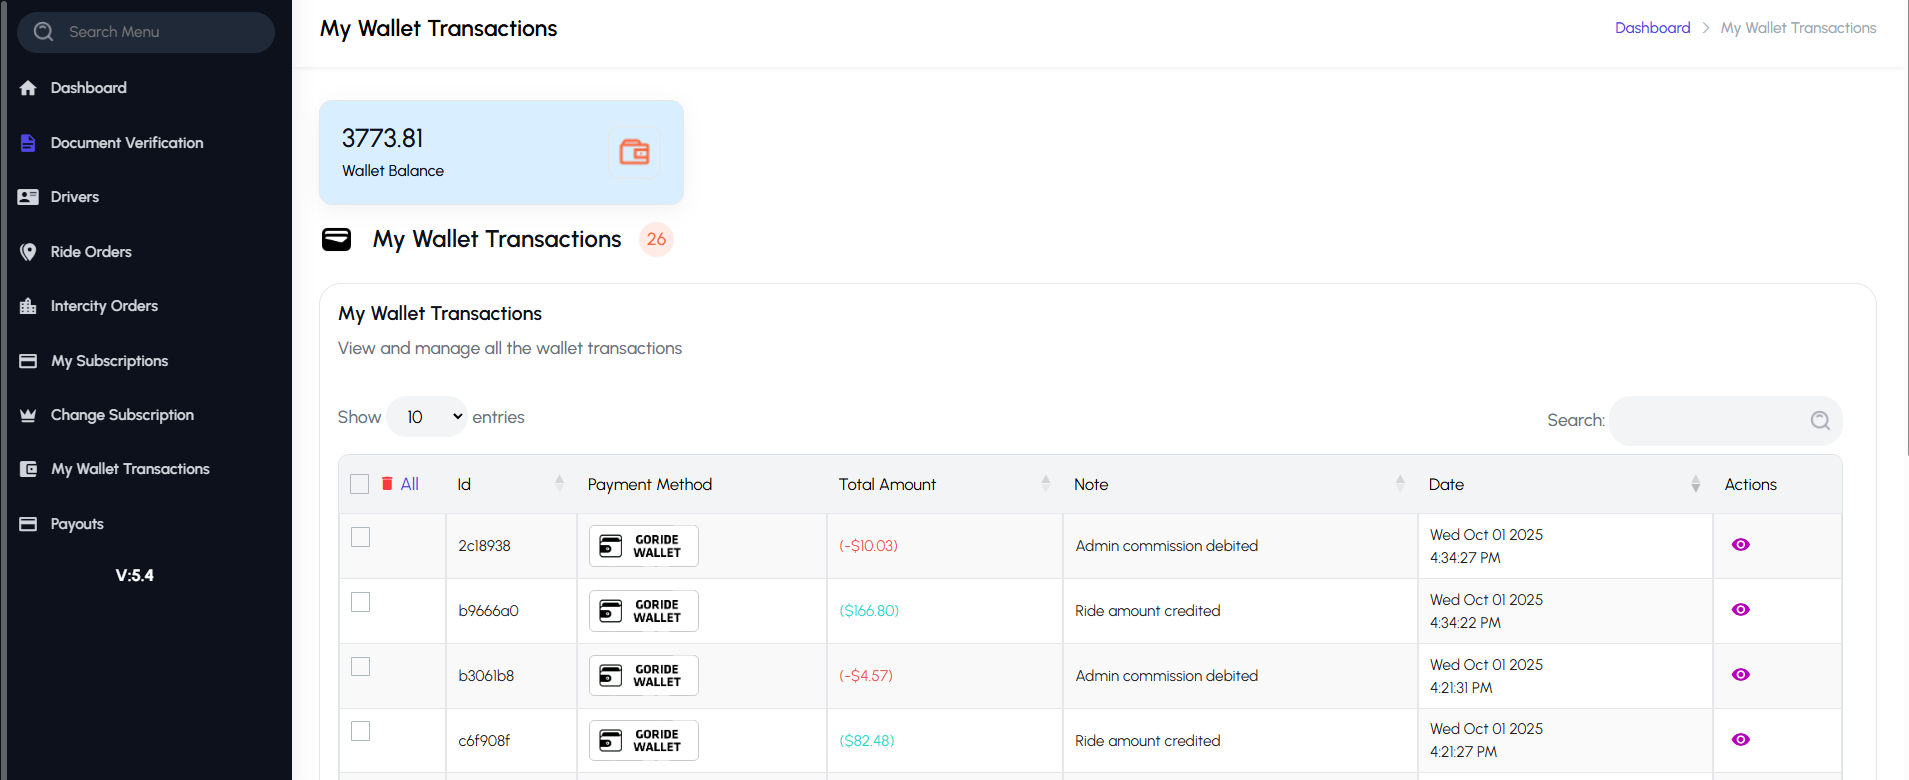Click the search magnifier icon in table search
This screenshot has width=1909, height=780.
(1820, 421)
